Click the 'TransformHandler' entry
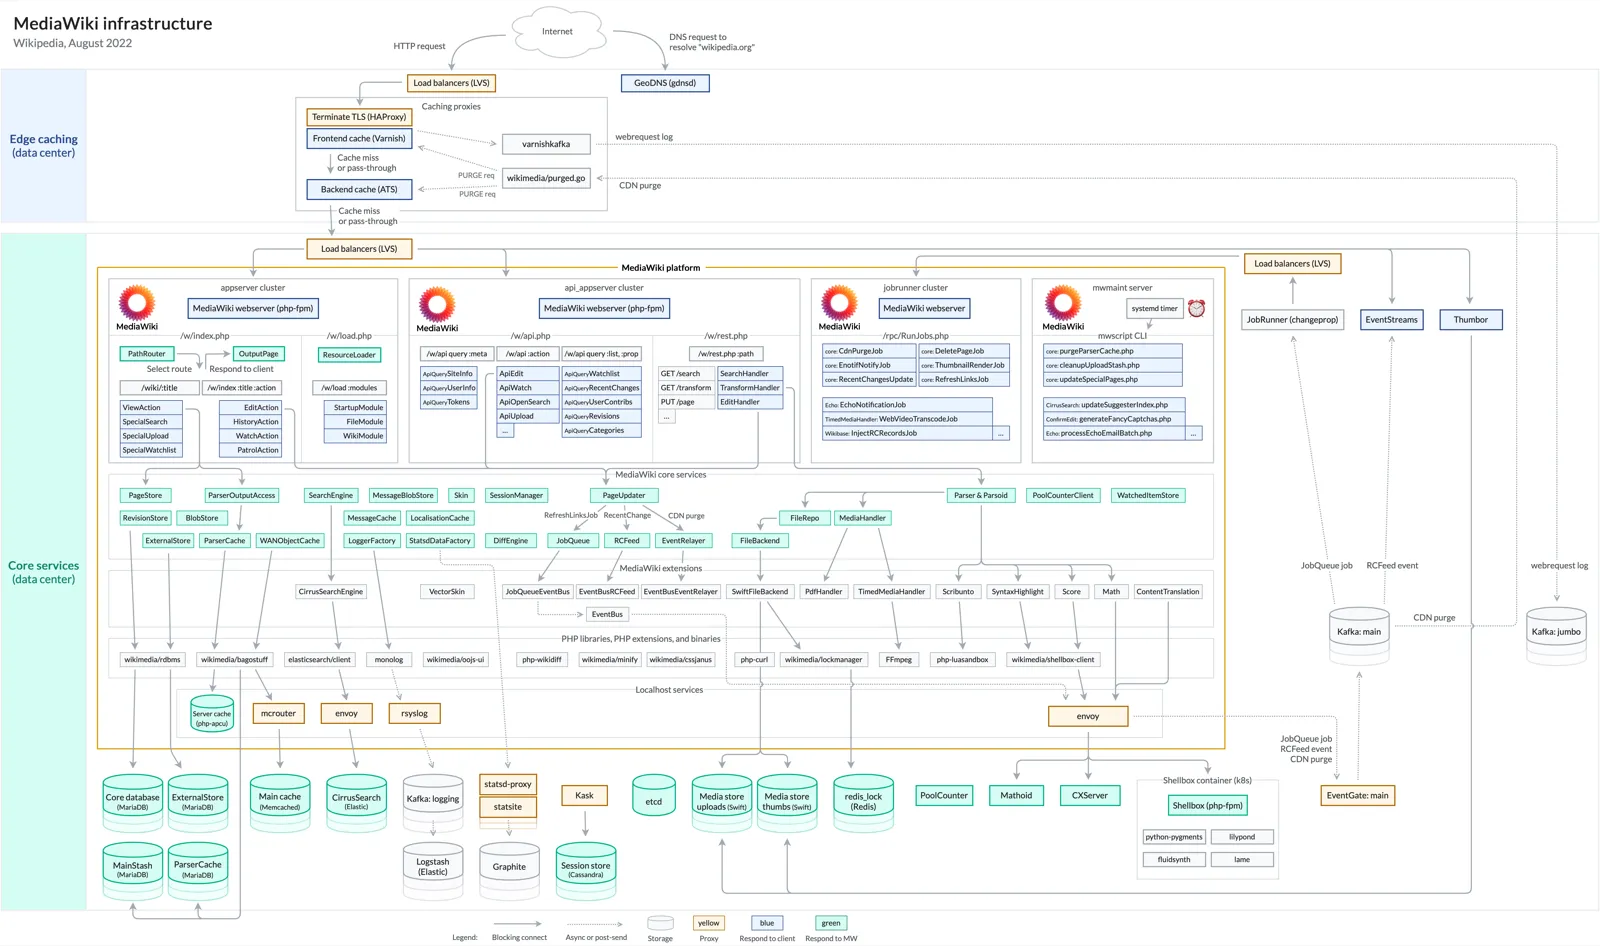 click(751, 388)
